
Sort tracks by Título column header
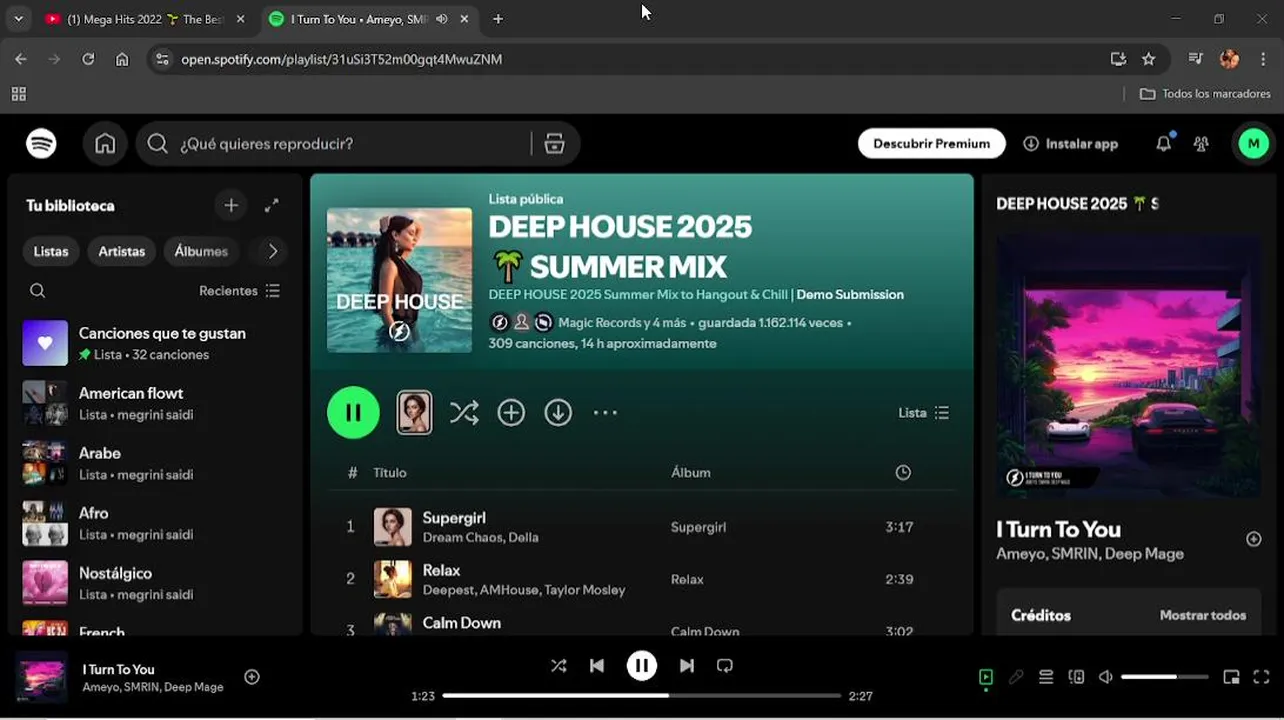[x=390, y=472]
